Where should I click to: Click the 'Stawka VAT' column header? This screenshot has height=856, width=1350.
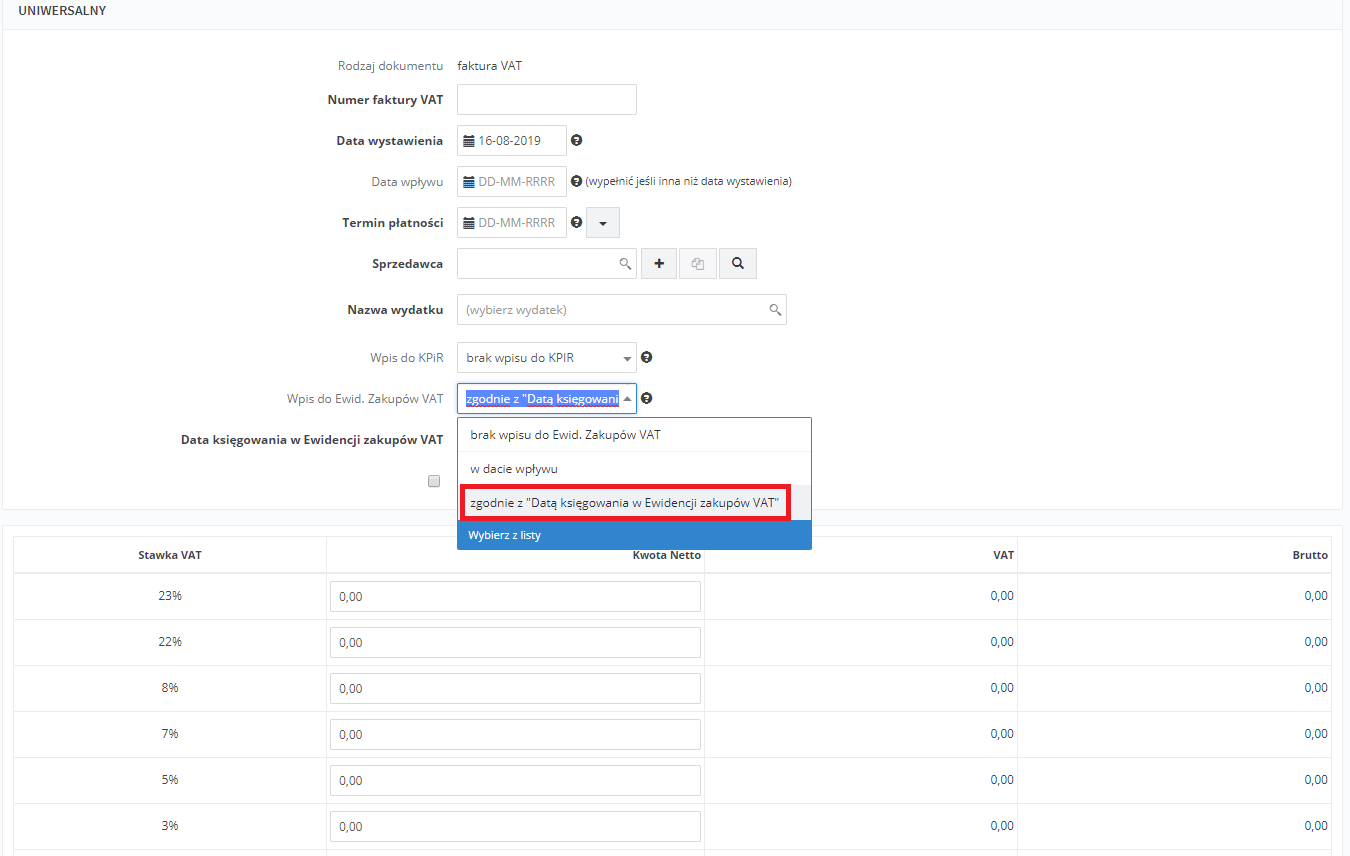tap(170, 555)
